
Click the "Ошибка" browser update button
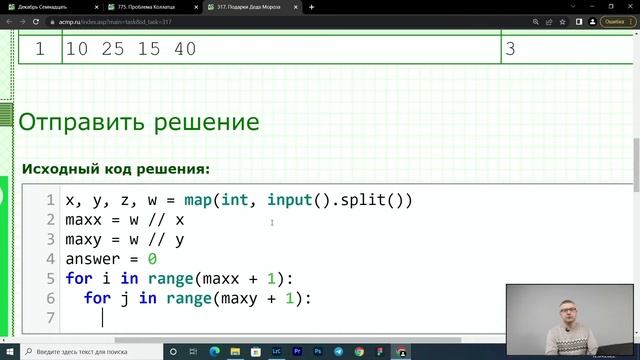tap(618, 22)
